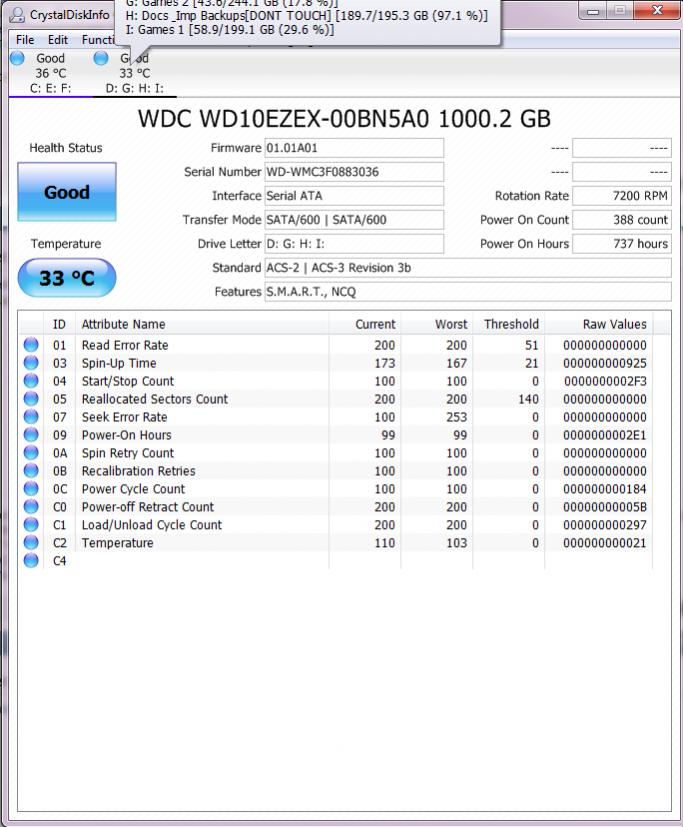Select the status orb for Seek Error Rate

tap(31, 417)
